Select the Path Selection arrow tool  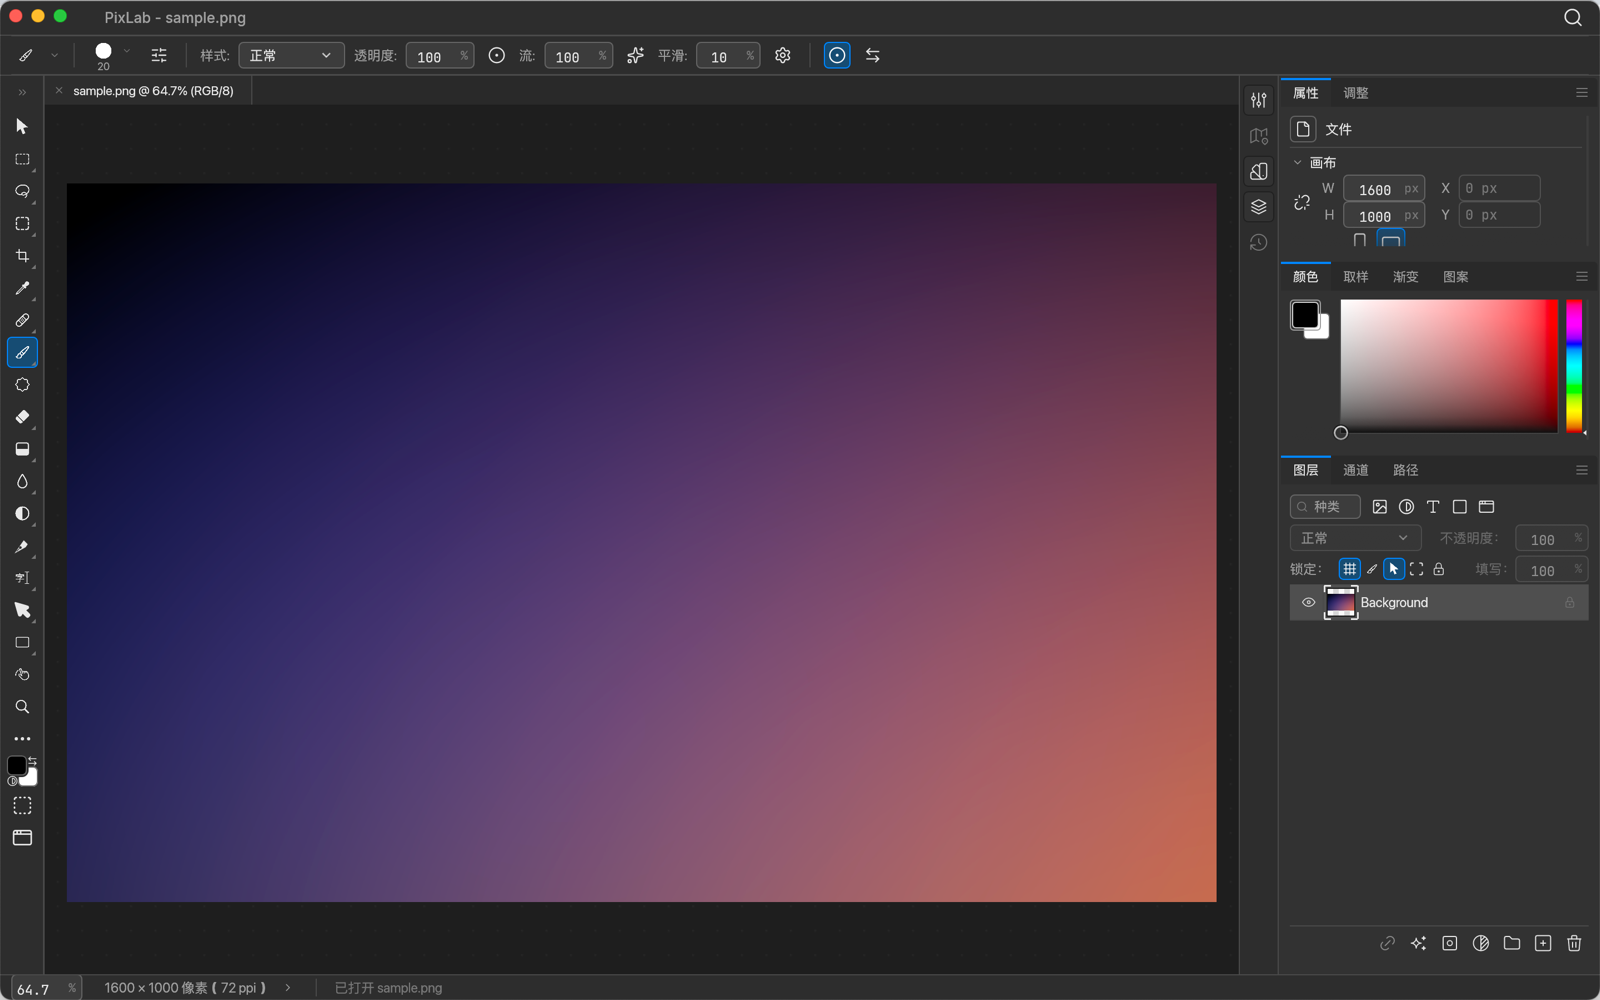(22, 610)
